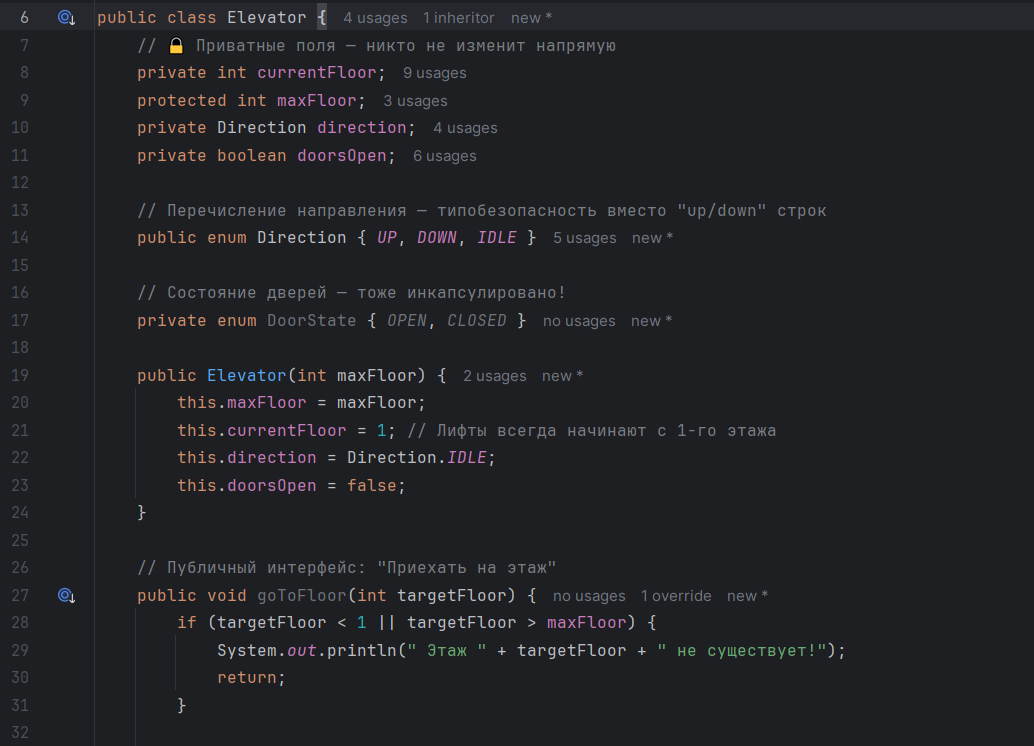1034x746 pixels.
Task: Click the comment 'Лифты всегда начинают' in line 21
Action: tap(541, 431)
